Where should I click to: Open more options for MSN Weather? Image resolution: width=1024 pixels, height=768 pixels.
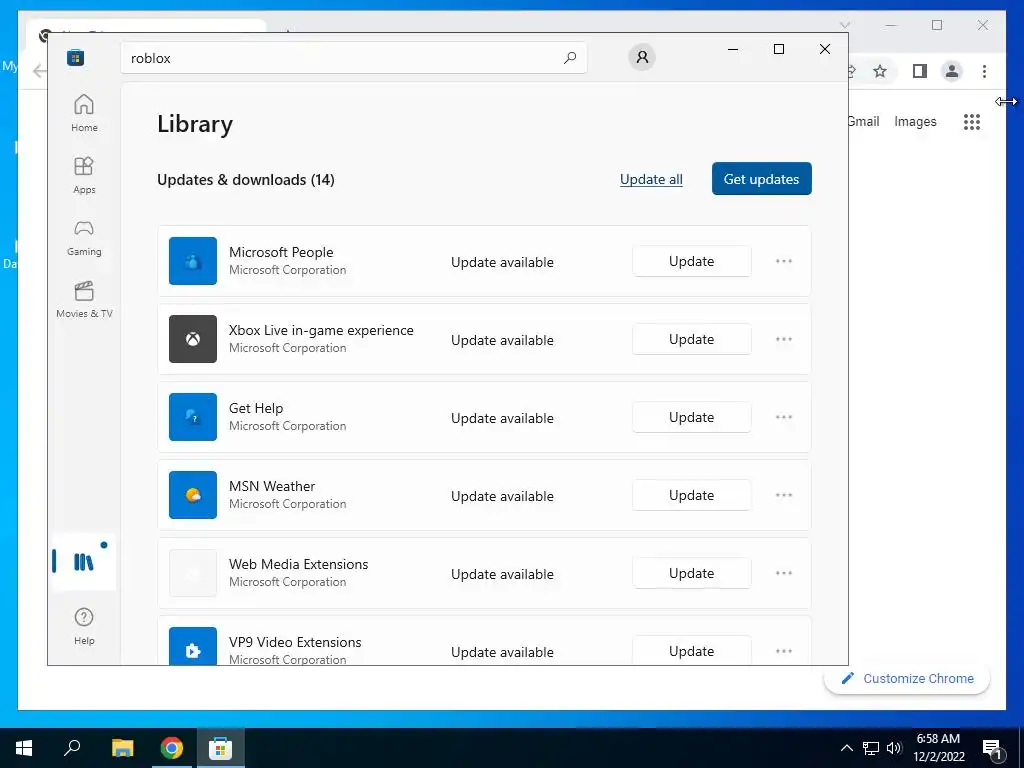click(784, 495)
